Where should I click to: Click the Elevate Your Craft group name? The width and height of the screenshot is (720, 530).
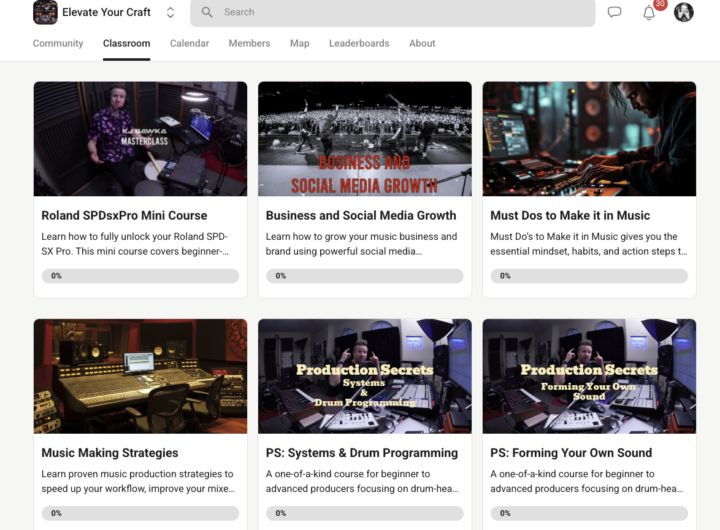(x=107, y=12)
